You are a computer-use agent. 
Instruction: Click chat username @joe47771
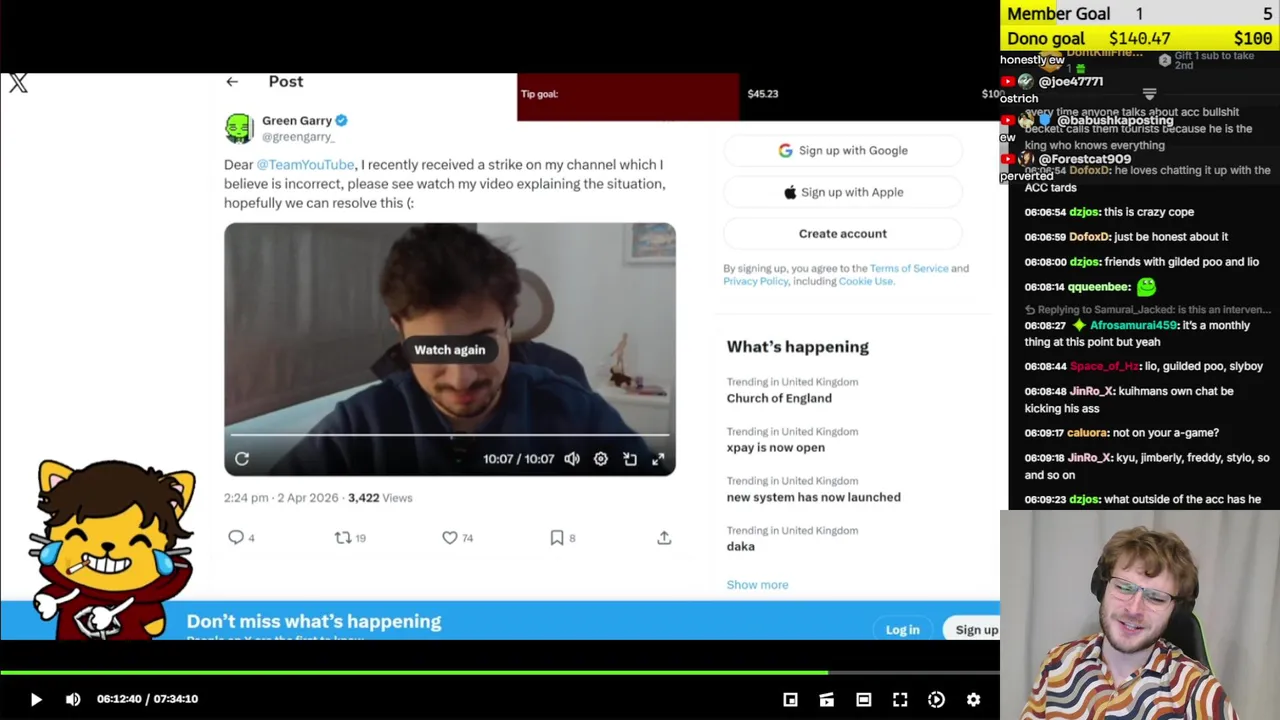click(1070, 82)
